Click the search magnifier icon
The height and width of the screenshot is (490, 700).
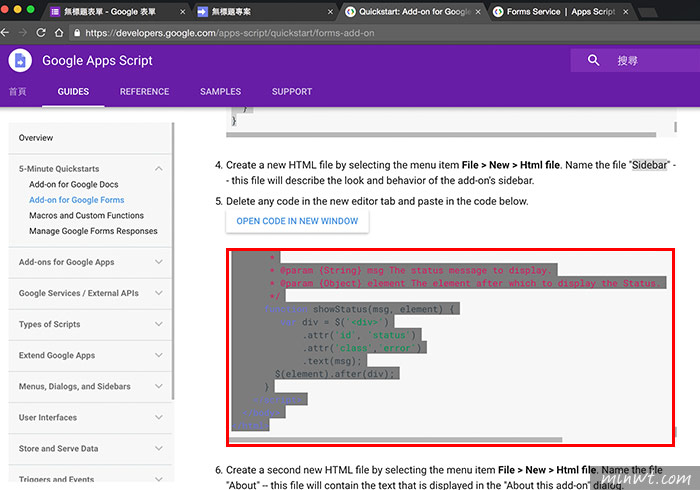(593, 60)
